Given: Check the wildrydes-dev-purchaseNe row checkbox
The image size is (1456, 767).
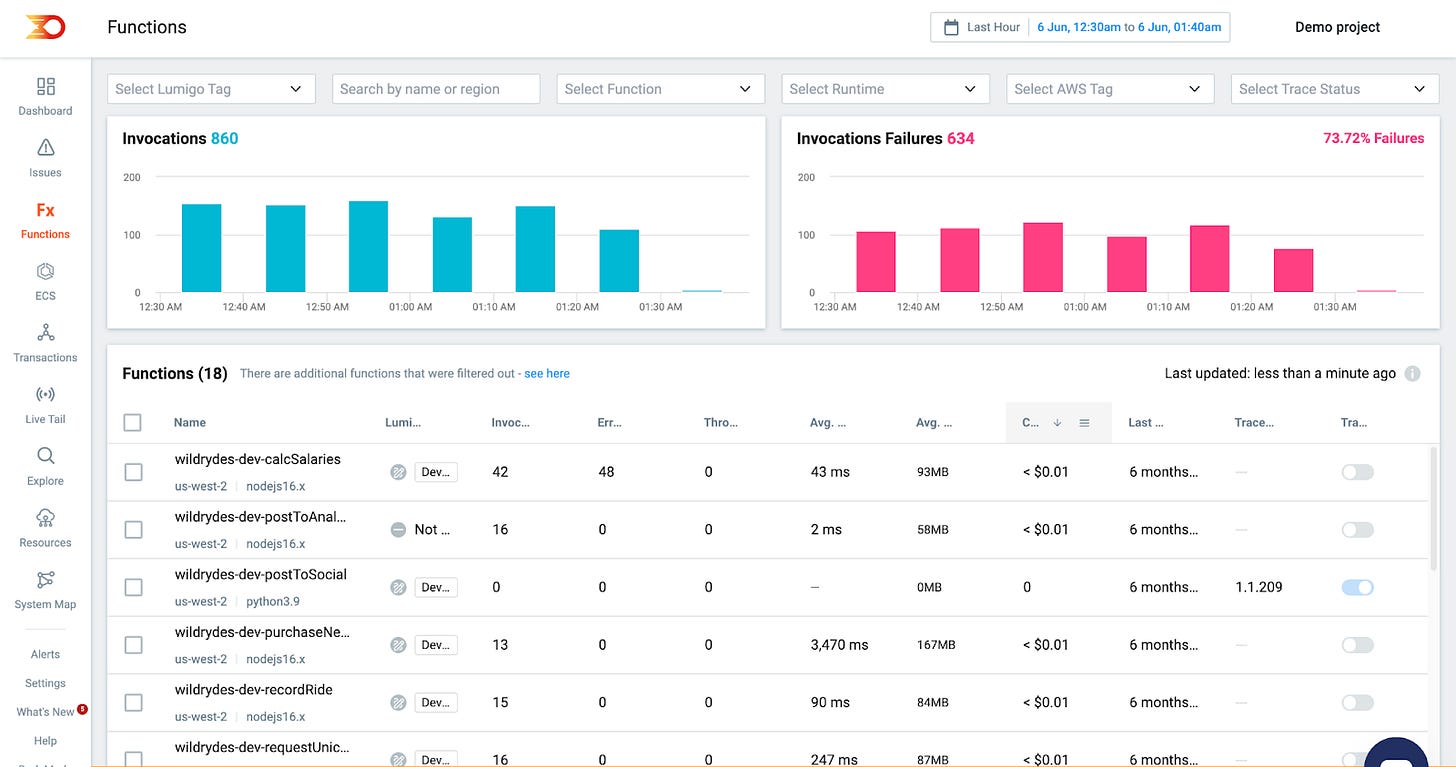Looking at the screenshot, I should pyautogui.click(x=133, y=645).
